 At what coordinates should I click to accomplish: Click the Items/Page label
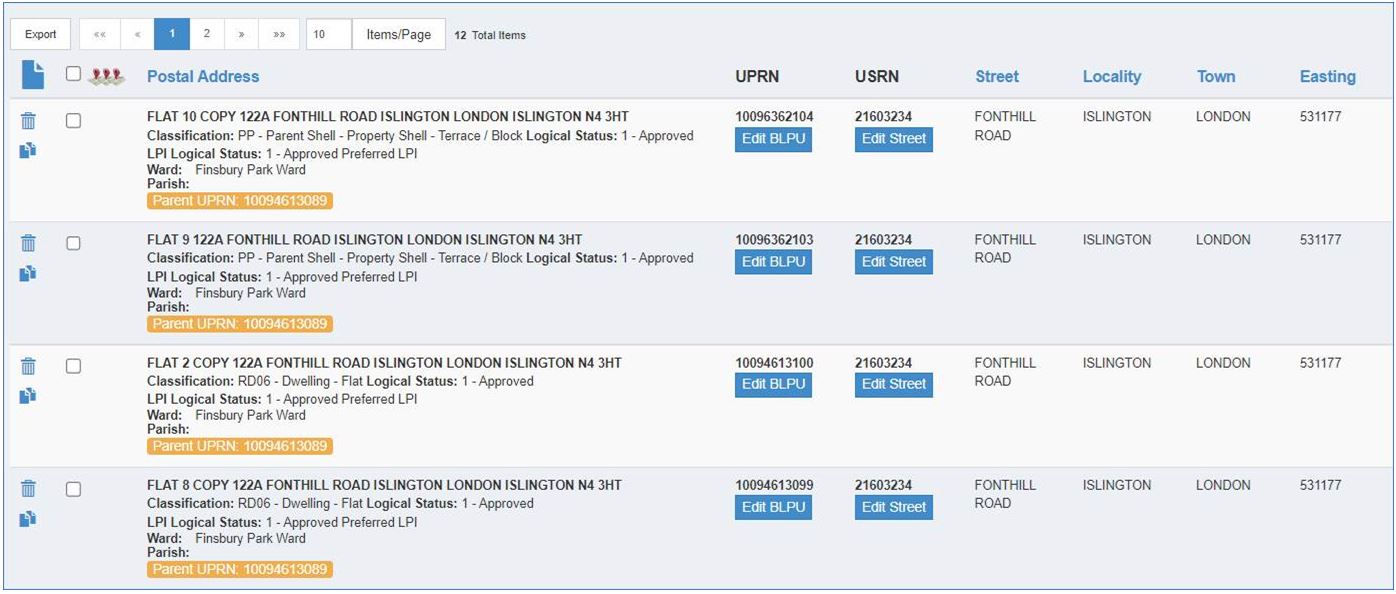tap(399, 34)
